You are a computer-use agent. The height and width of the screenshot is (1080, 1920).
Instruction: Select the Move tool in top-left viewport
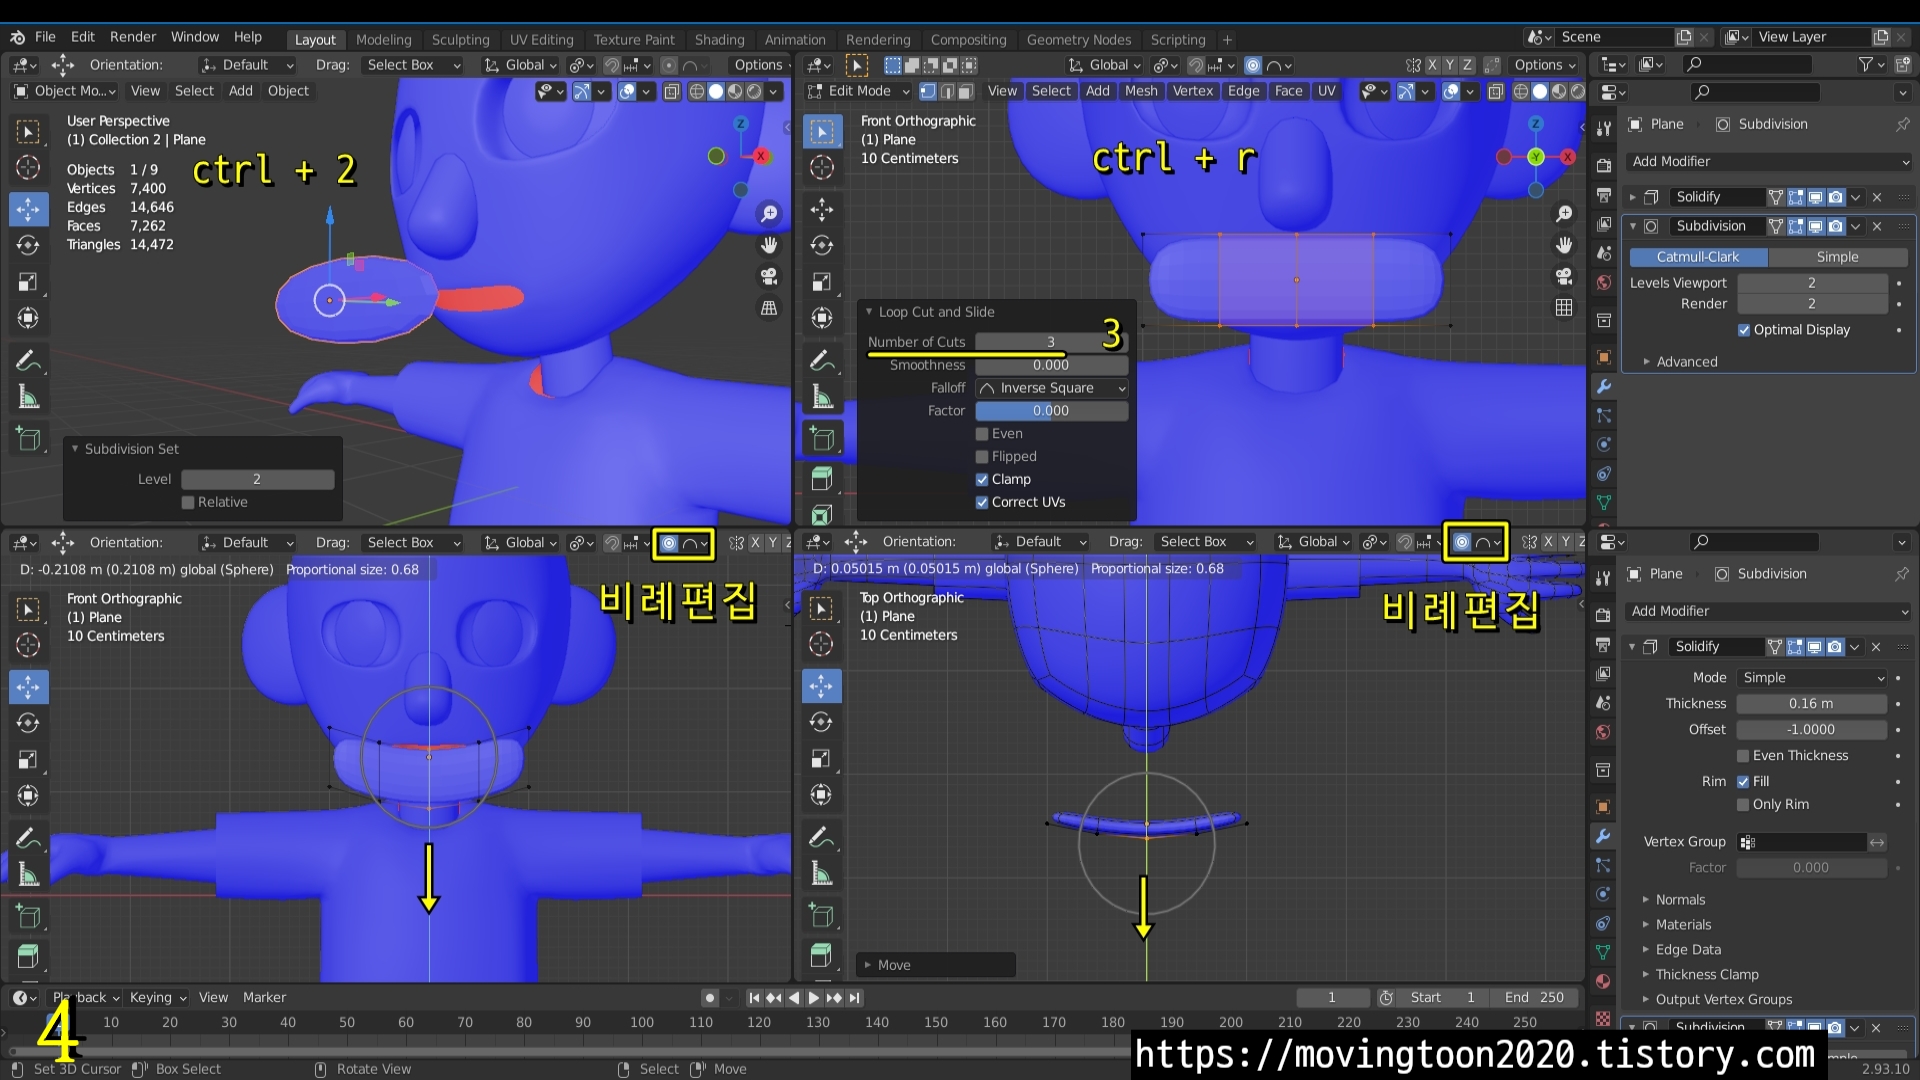[28, 209]
